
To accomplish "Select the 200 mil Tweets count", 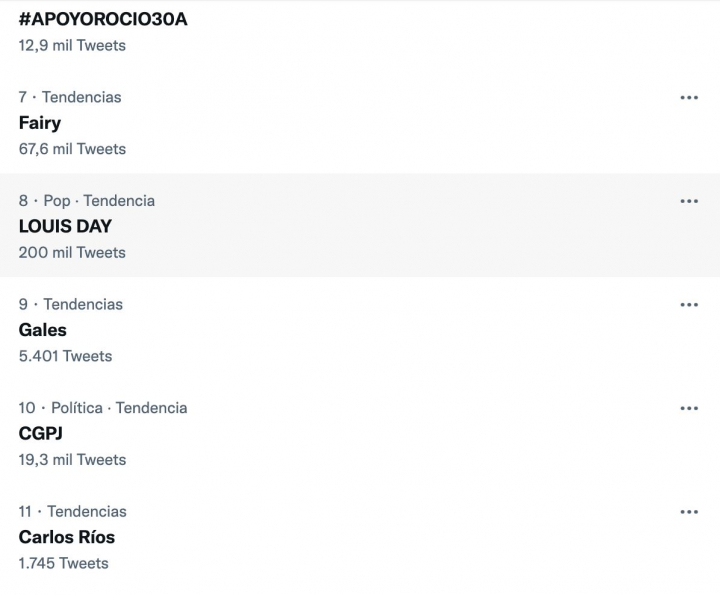I will 72,252.
